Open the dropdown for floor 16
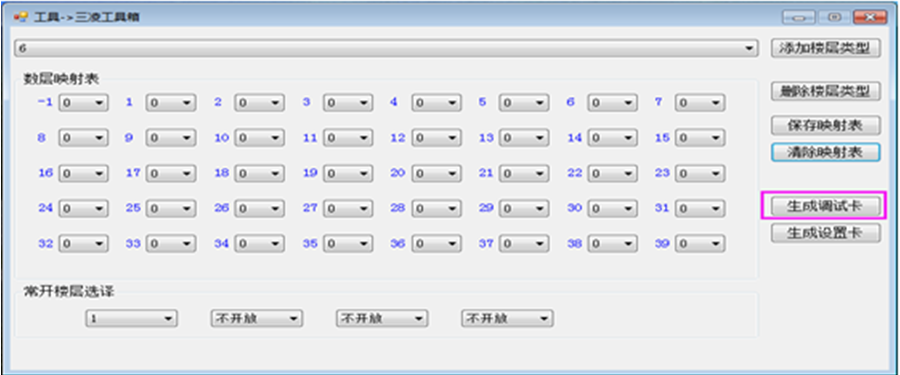 click(84, 173)
